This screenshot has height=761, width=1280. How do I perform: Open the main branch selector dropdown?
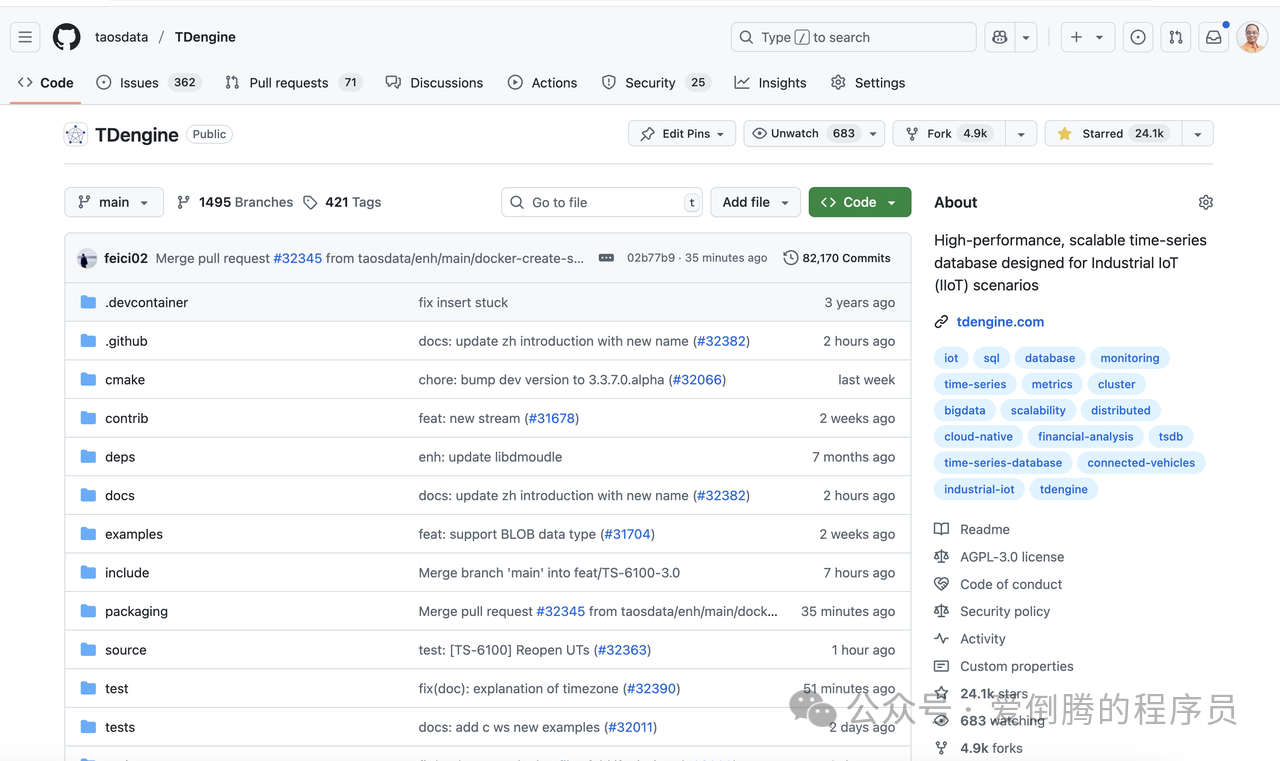(113, 202)
